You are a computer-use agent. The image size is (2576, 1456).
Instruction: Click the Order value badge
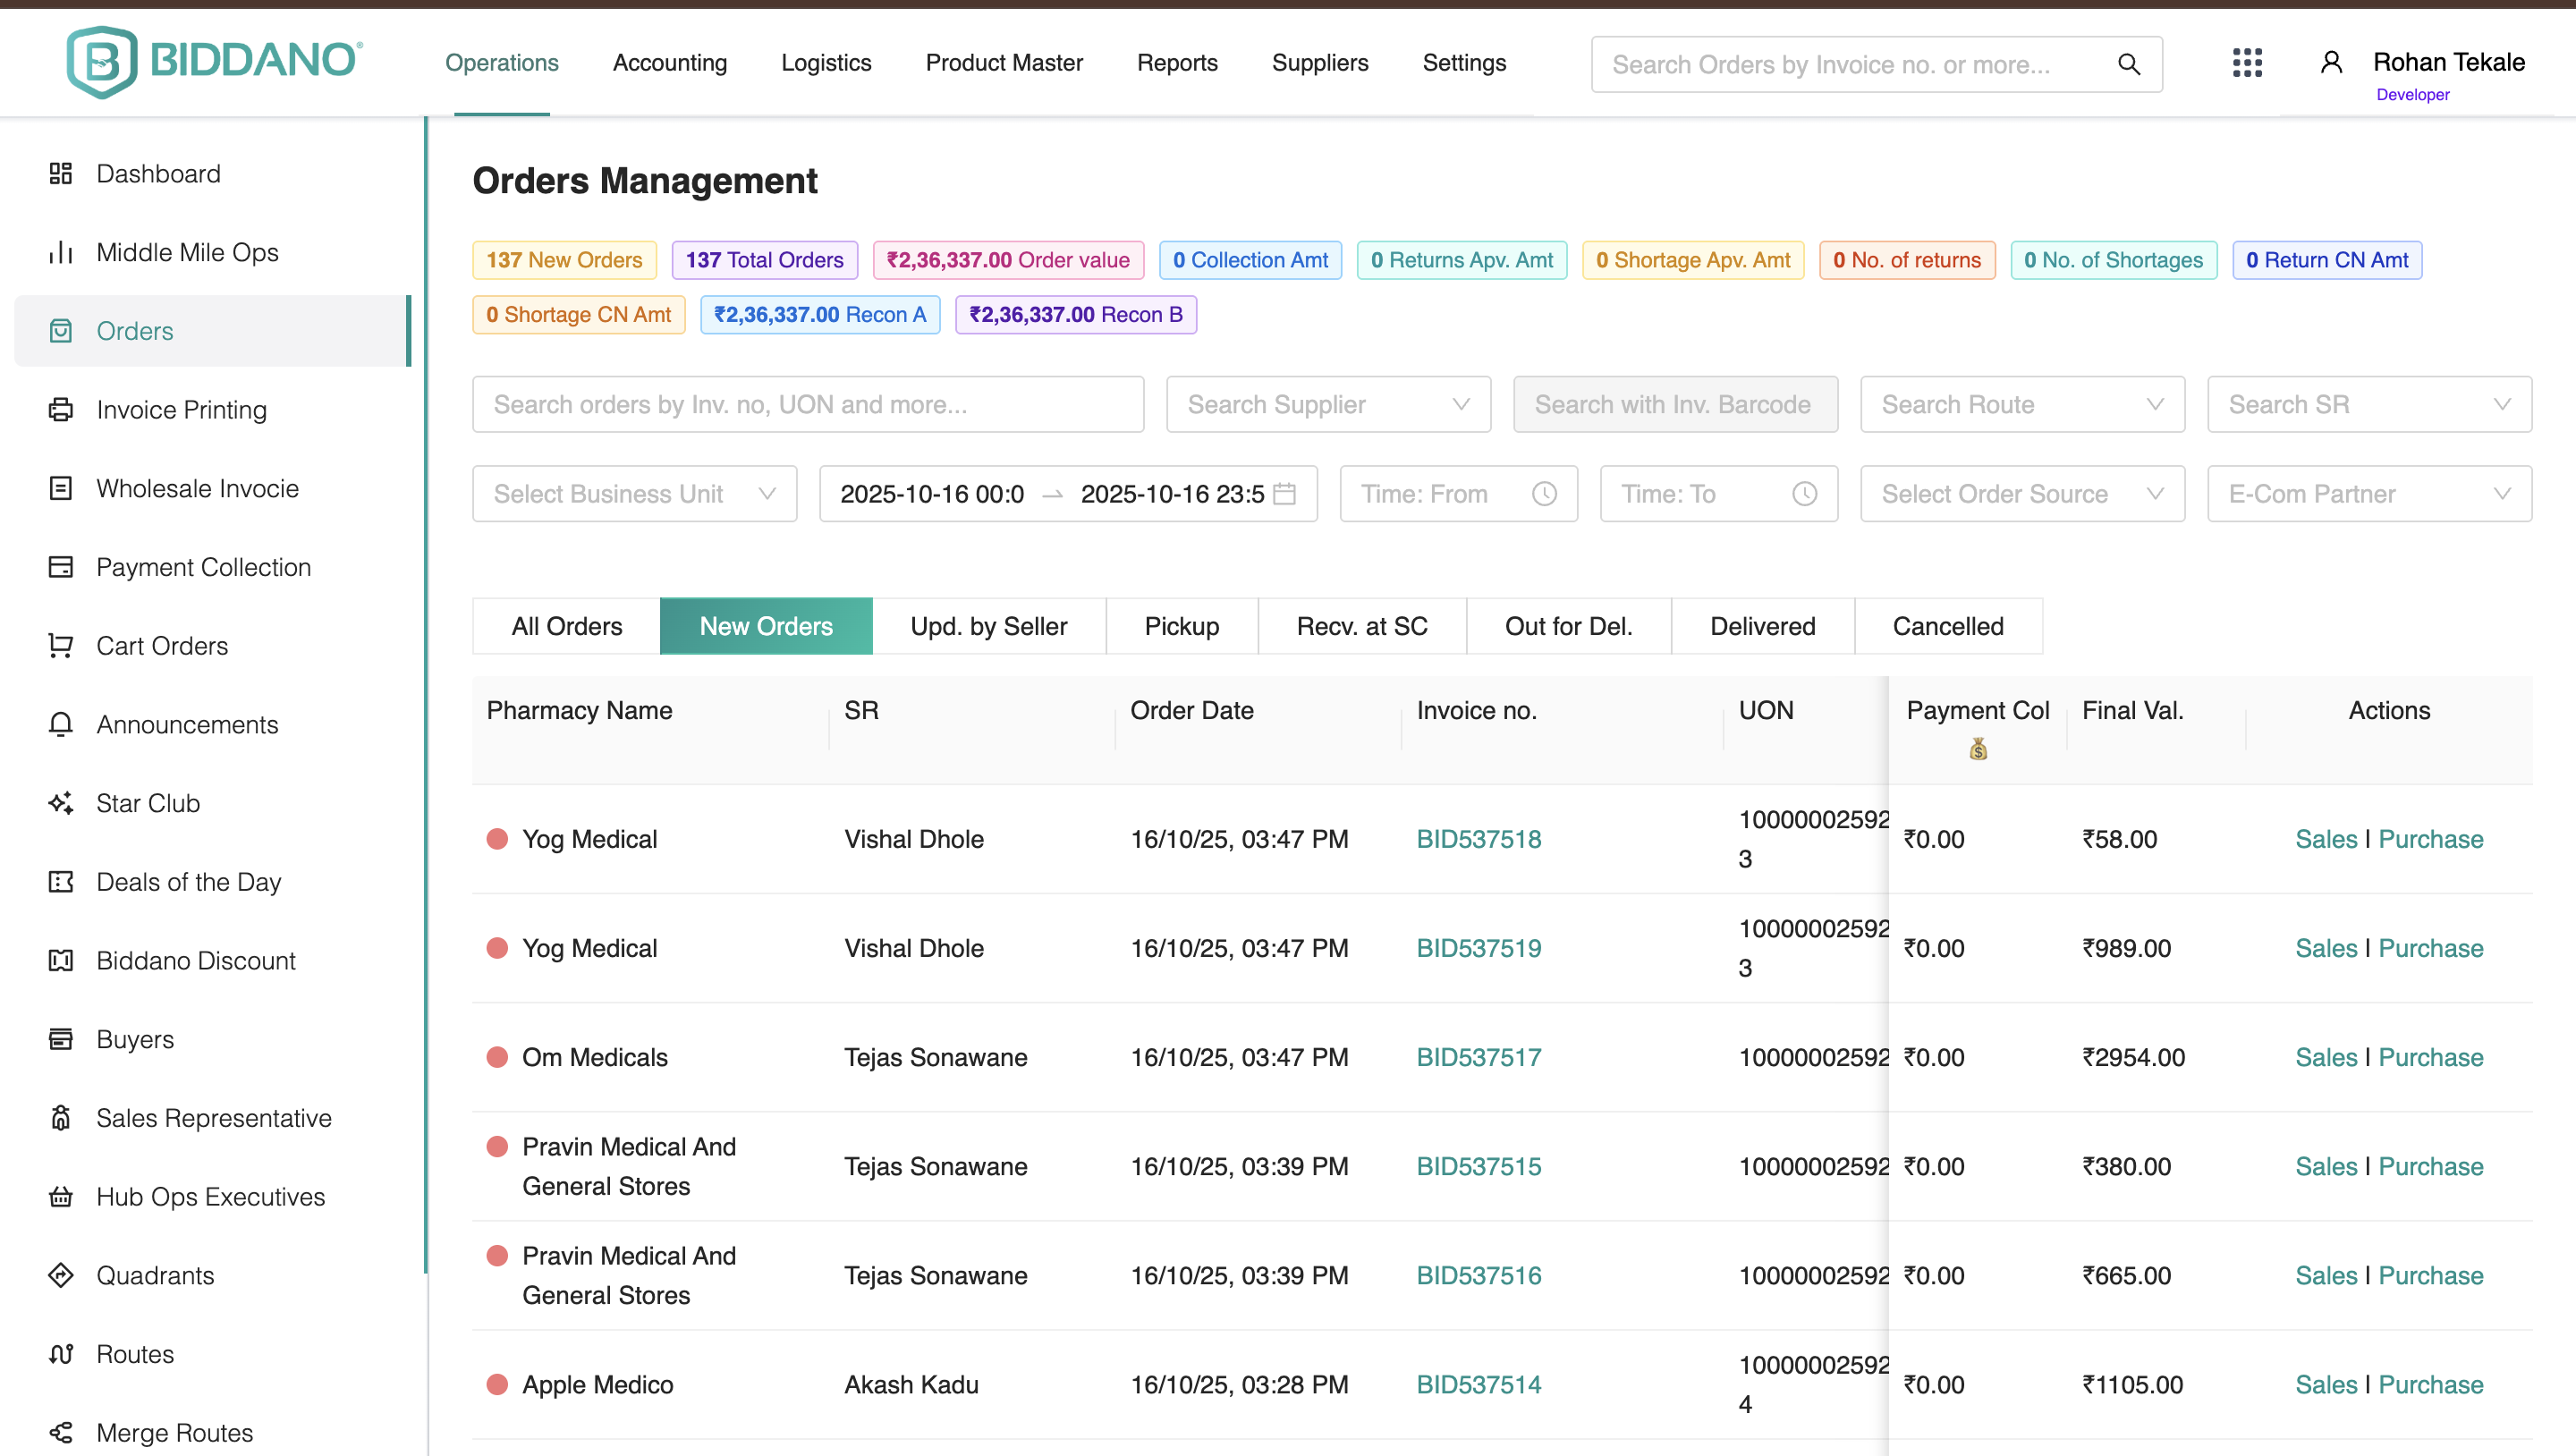click(x=1008, y=260)
